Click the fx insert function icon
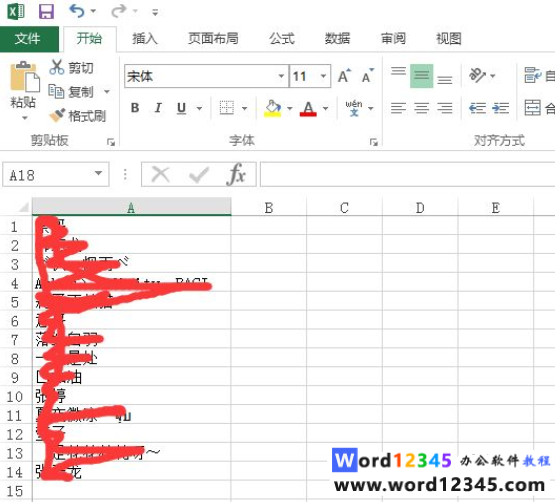Image resolution: width=555 pixels, height=502 pixels. click(x=236, y=174)
